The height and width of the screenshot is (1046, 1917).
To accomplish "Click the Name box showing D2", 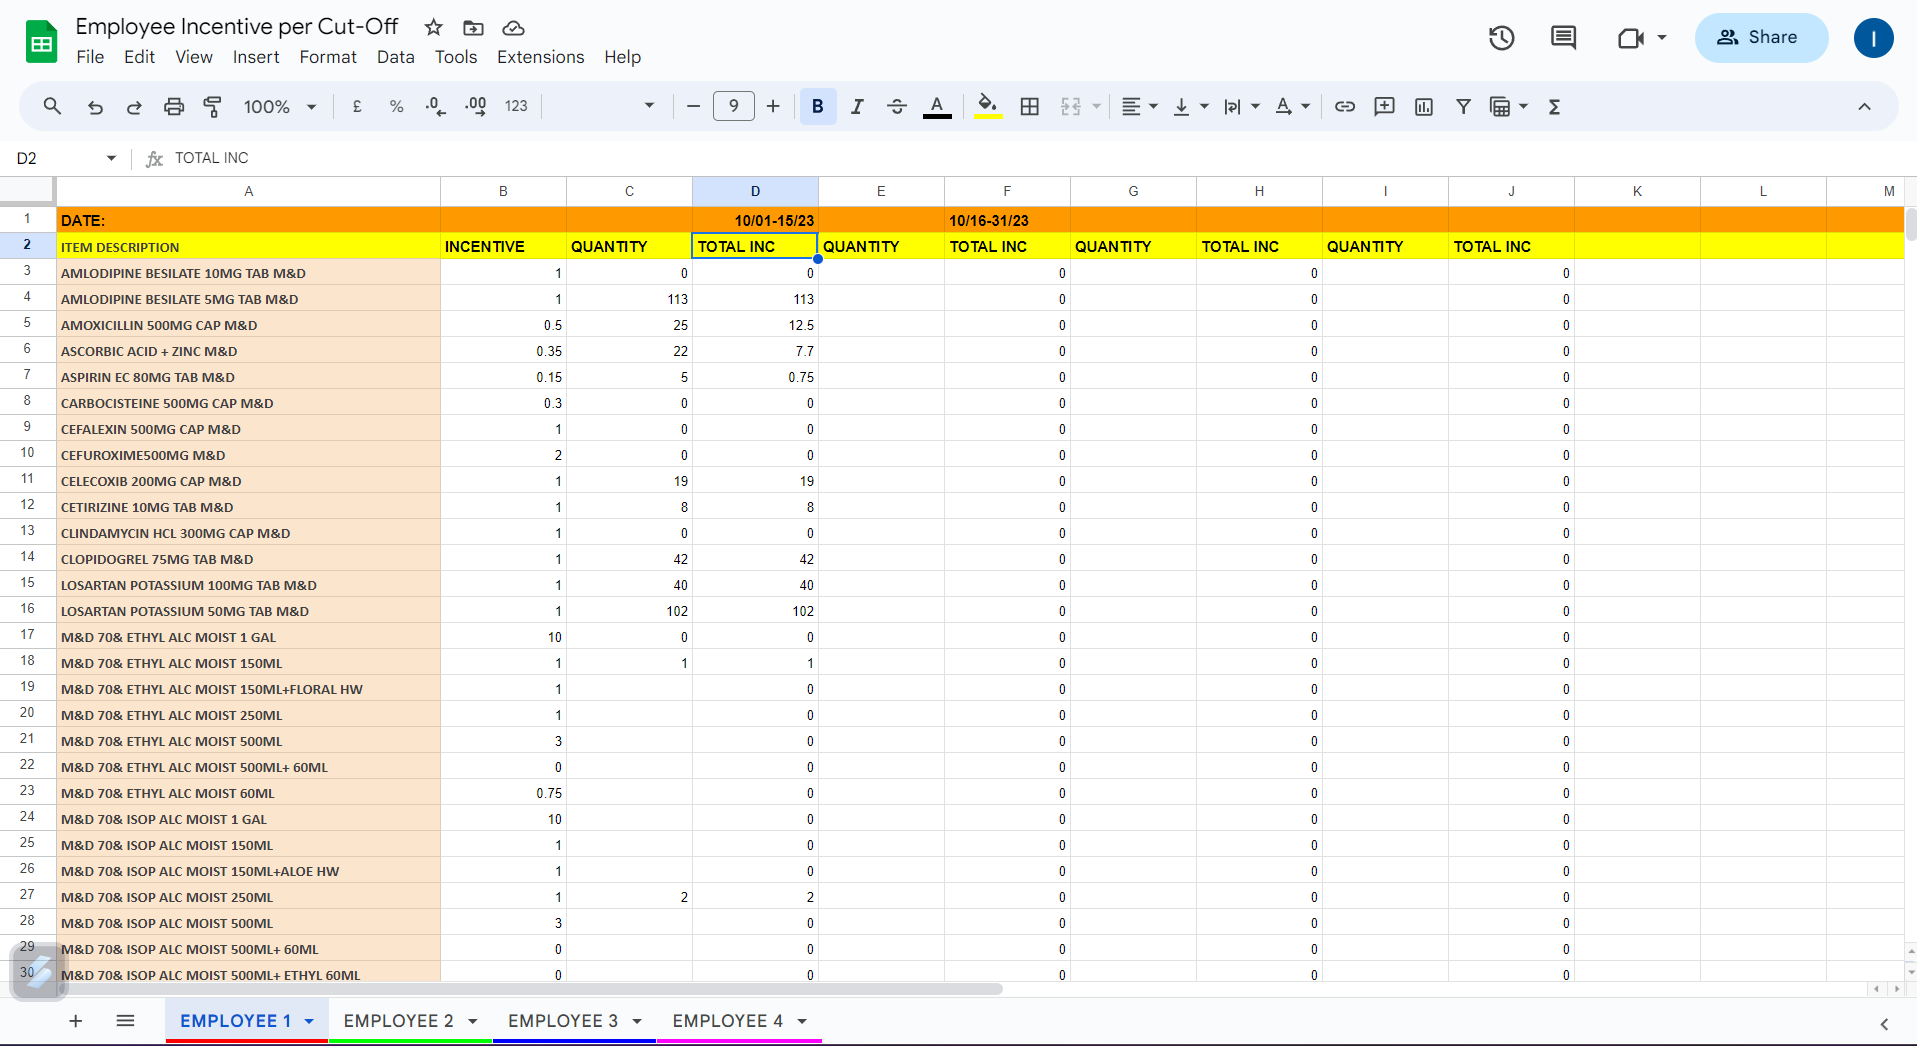I will [x=66, y=158].
